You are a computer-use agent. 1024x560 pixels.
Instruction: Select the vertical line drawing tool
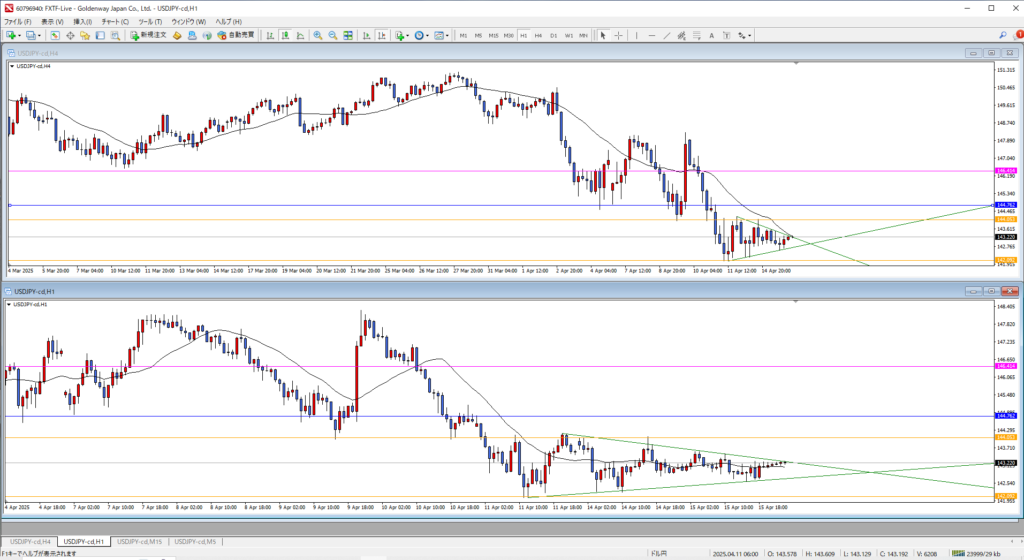(636, 35)
